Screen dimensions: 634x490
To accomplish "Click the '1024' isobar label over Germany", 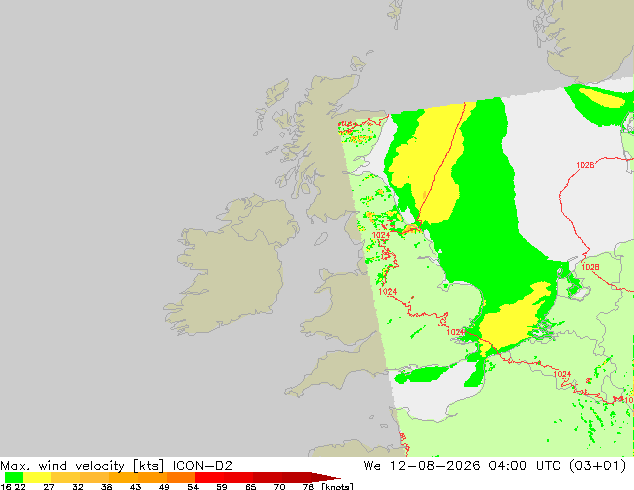I will point(562,374).
